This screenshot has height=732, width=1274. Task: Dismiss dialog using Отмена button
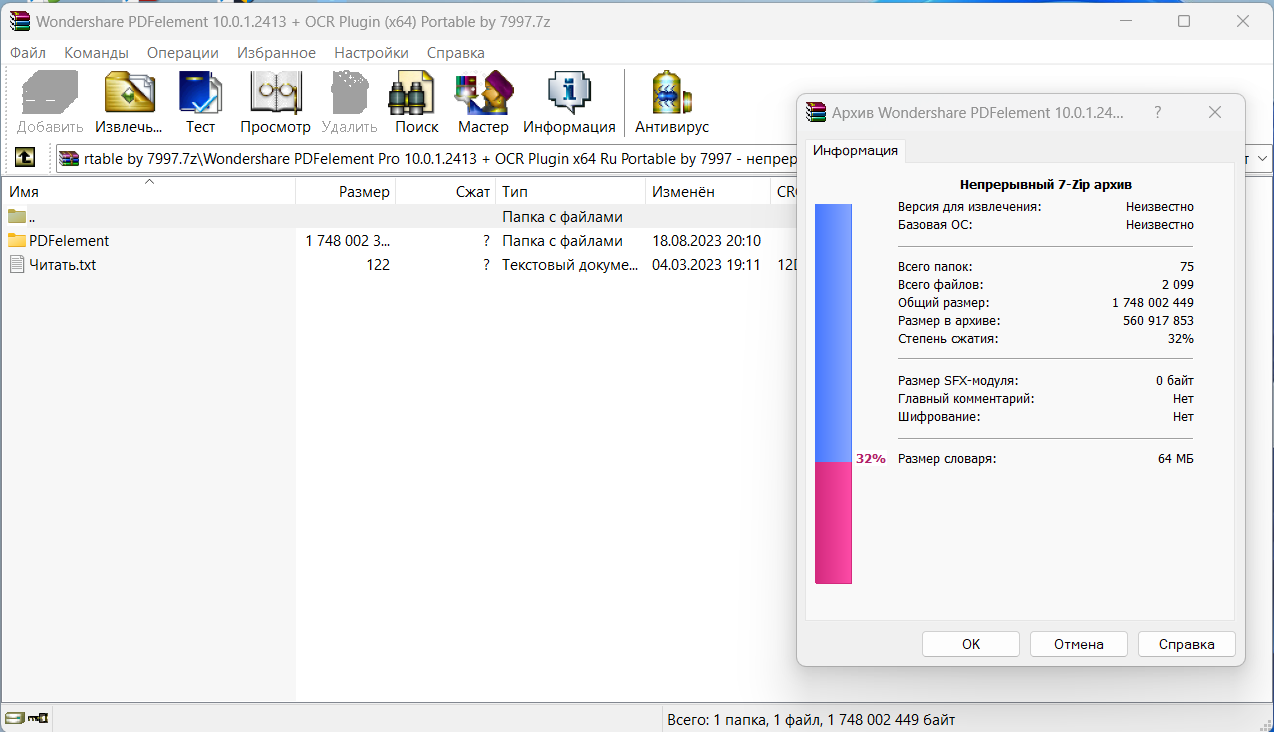1078,643
